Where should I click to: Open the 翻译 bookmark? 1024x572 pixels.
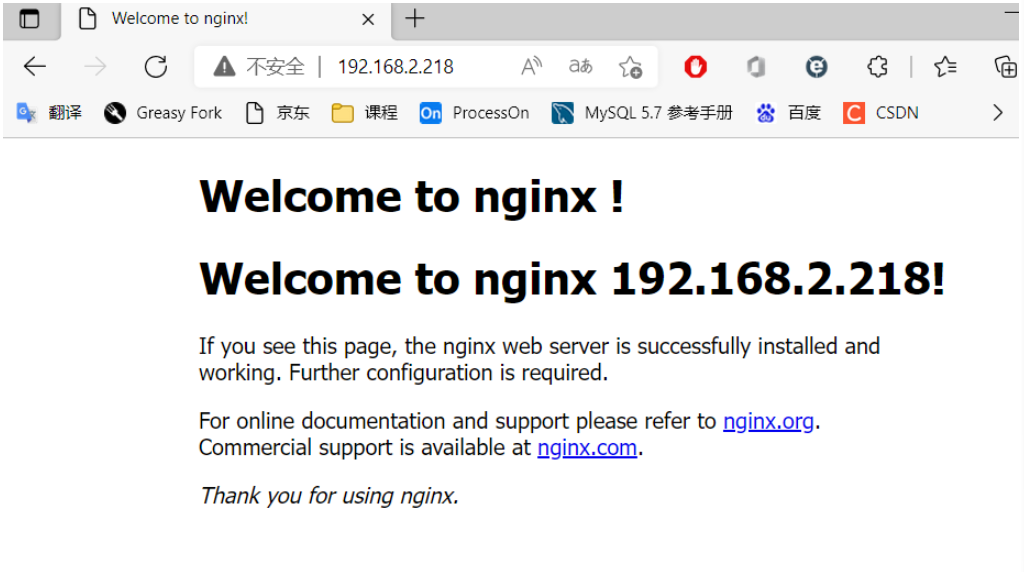click(50, 113)
